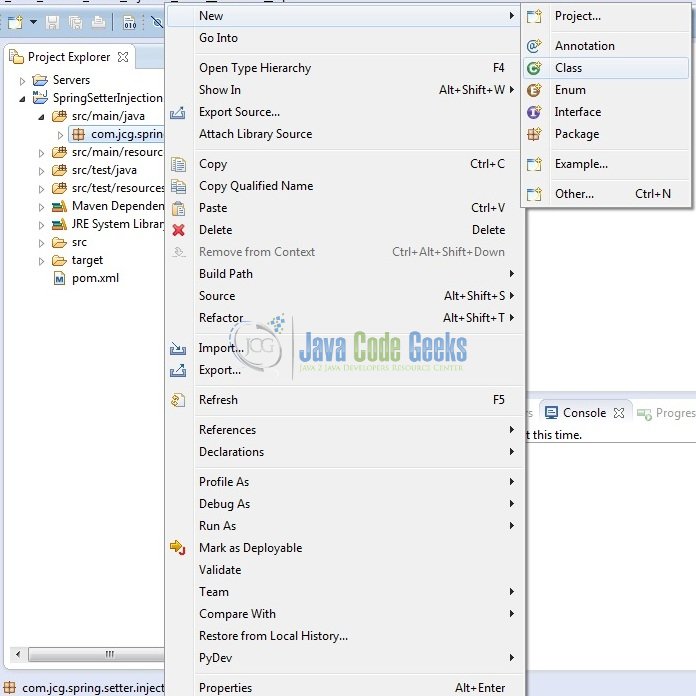Choose Other... in the New submenu

tap(605, 194)
